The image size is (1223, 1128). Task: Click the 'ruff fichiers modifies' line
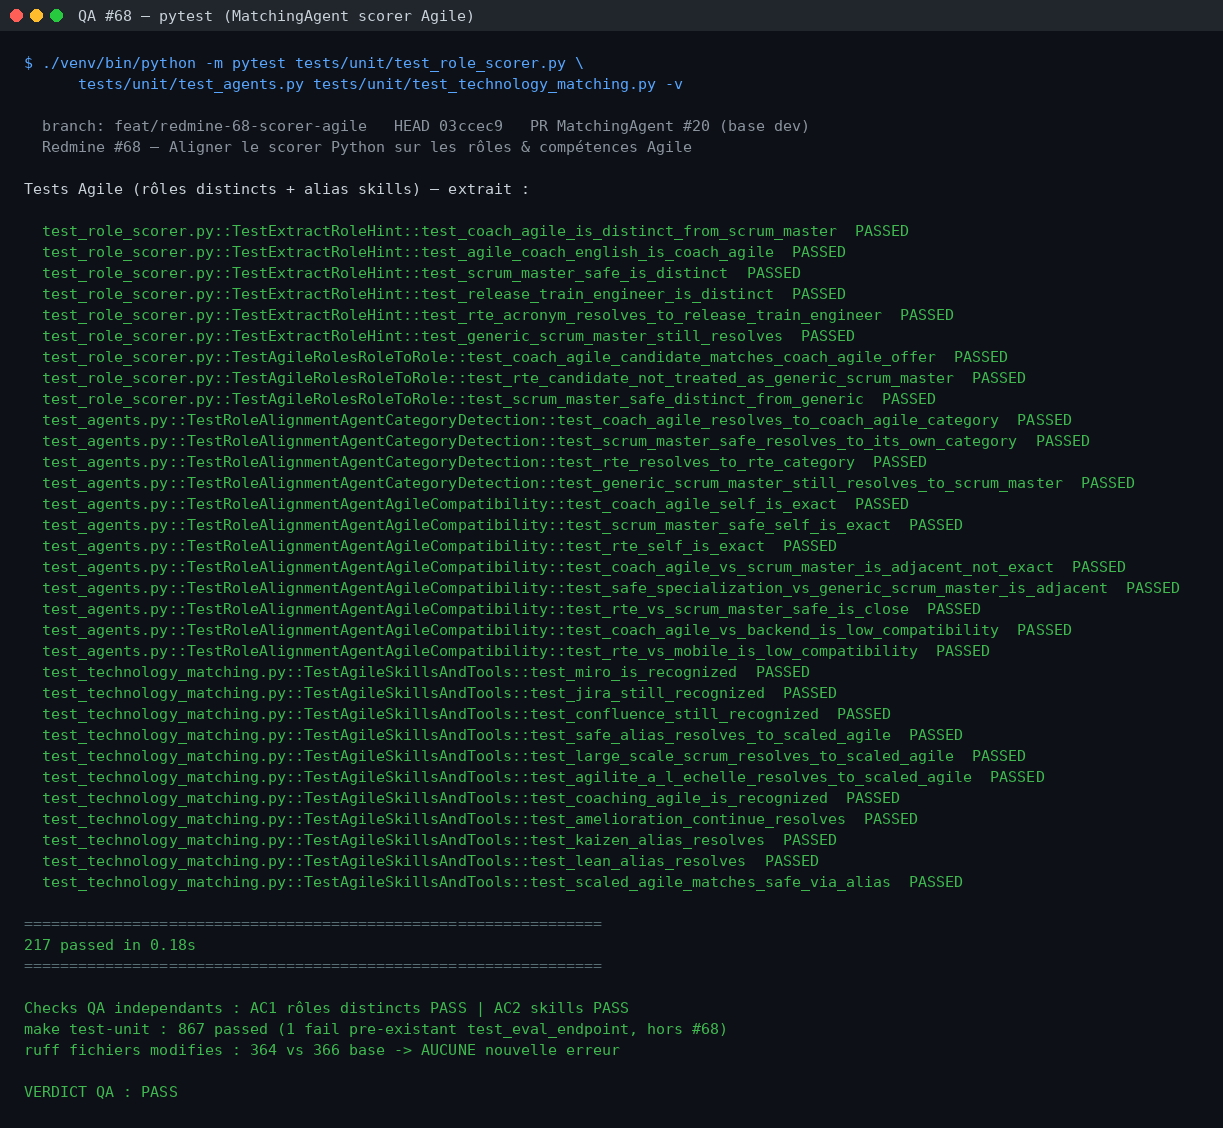pyautogui.click(x=322, y=1050)
